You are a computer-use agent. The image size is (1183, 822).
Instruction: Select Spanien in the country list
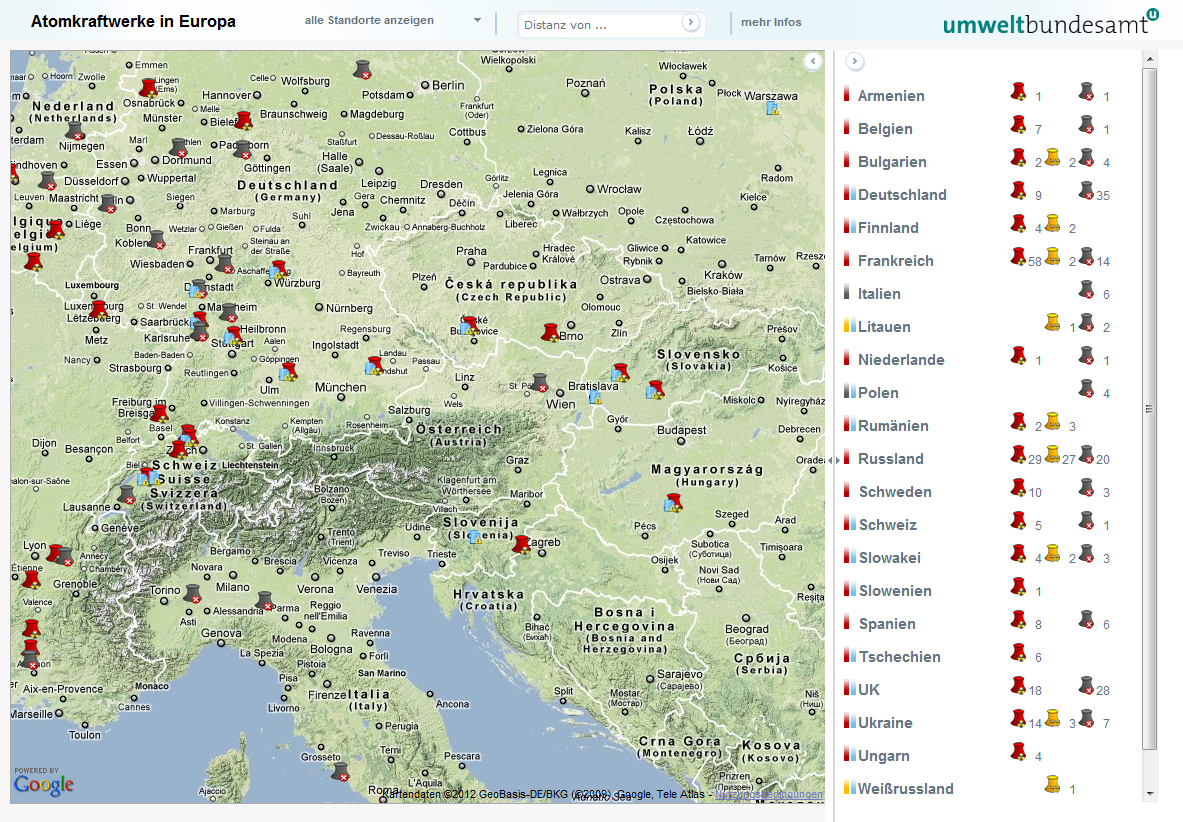(886, 624)
